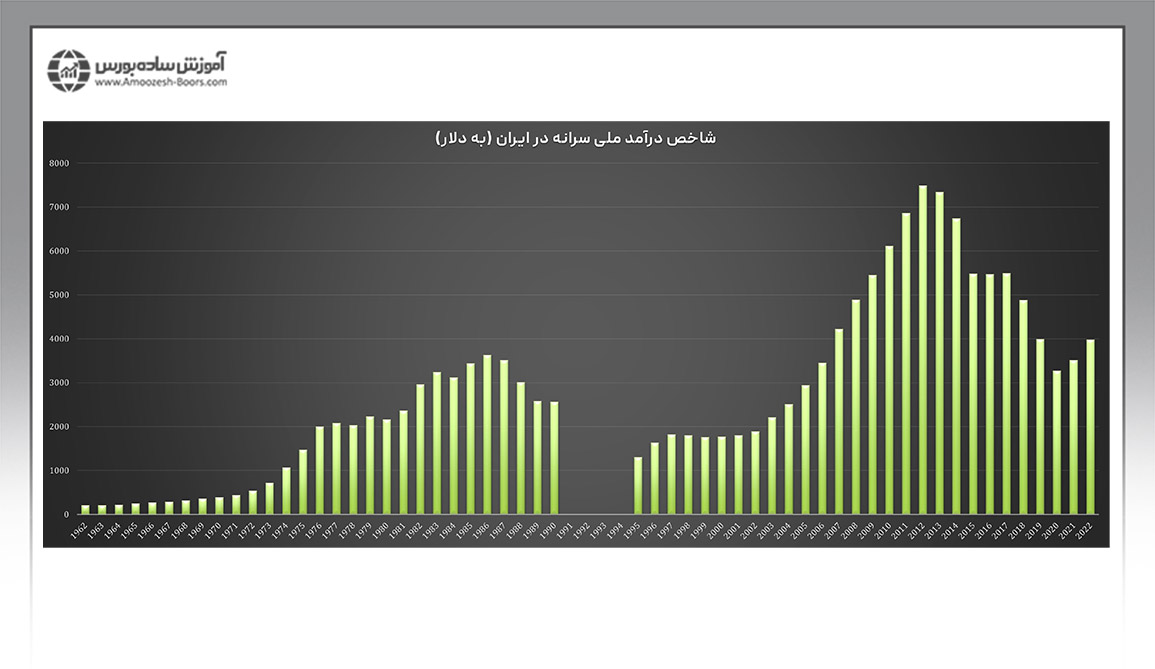Click the 5000 y-axis value label
Screen dimensions: 1155x669
[x=59, y=295]
